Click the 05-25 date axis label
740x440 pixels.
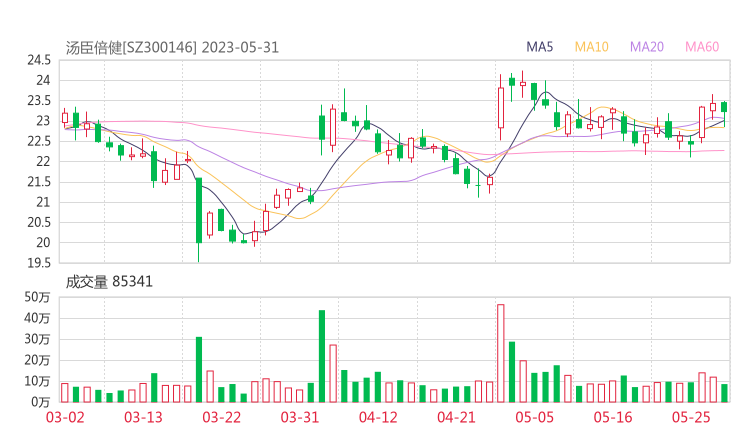691,417
